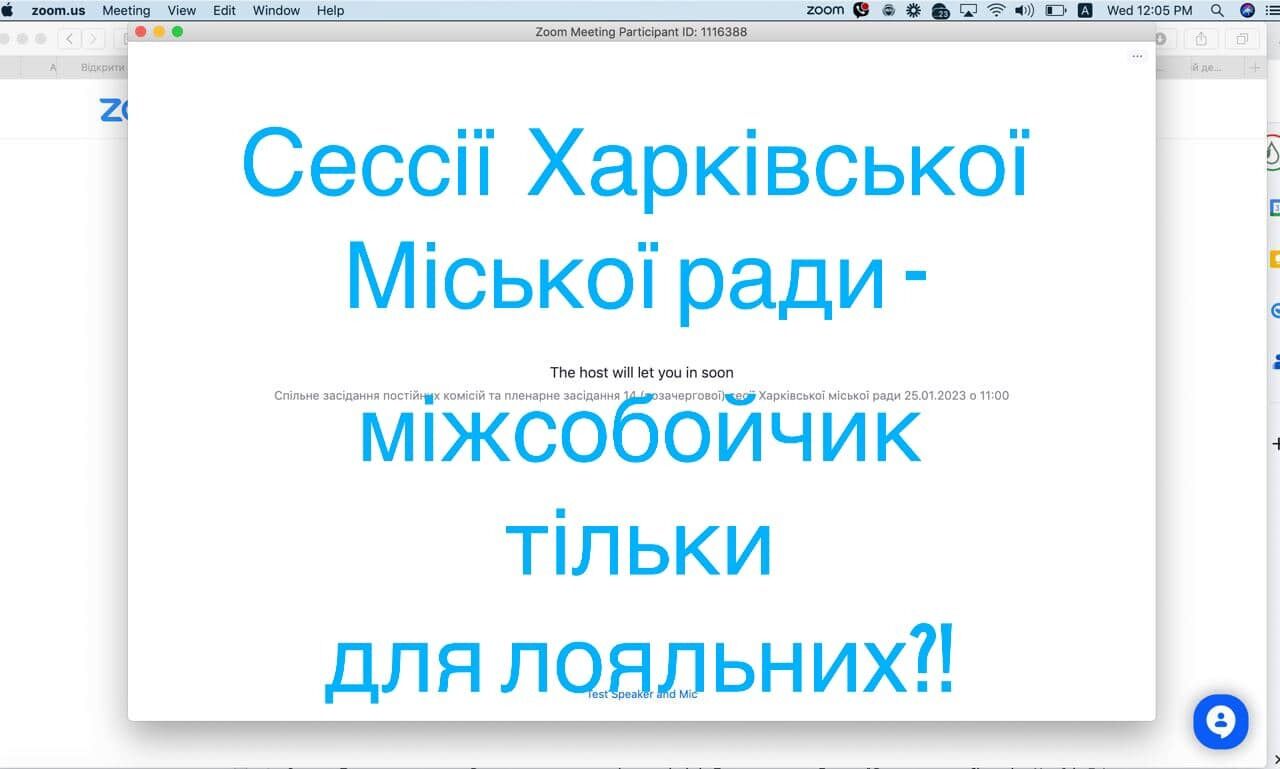Click the Test Speaker and Mic link
The image size is (1280, 769).
point(642,694)
